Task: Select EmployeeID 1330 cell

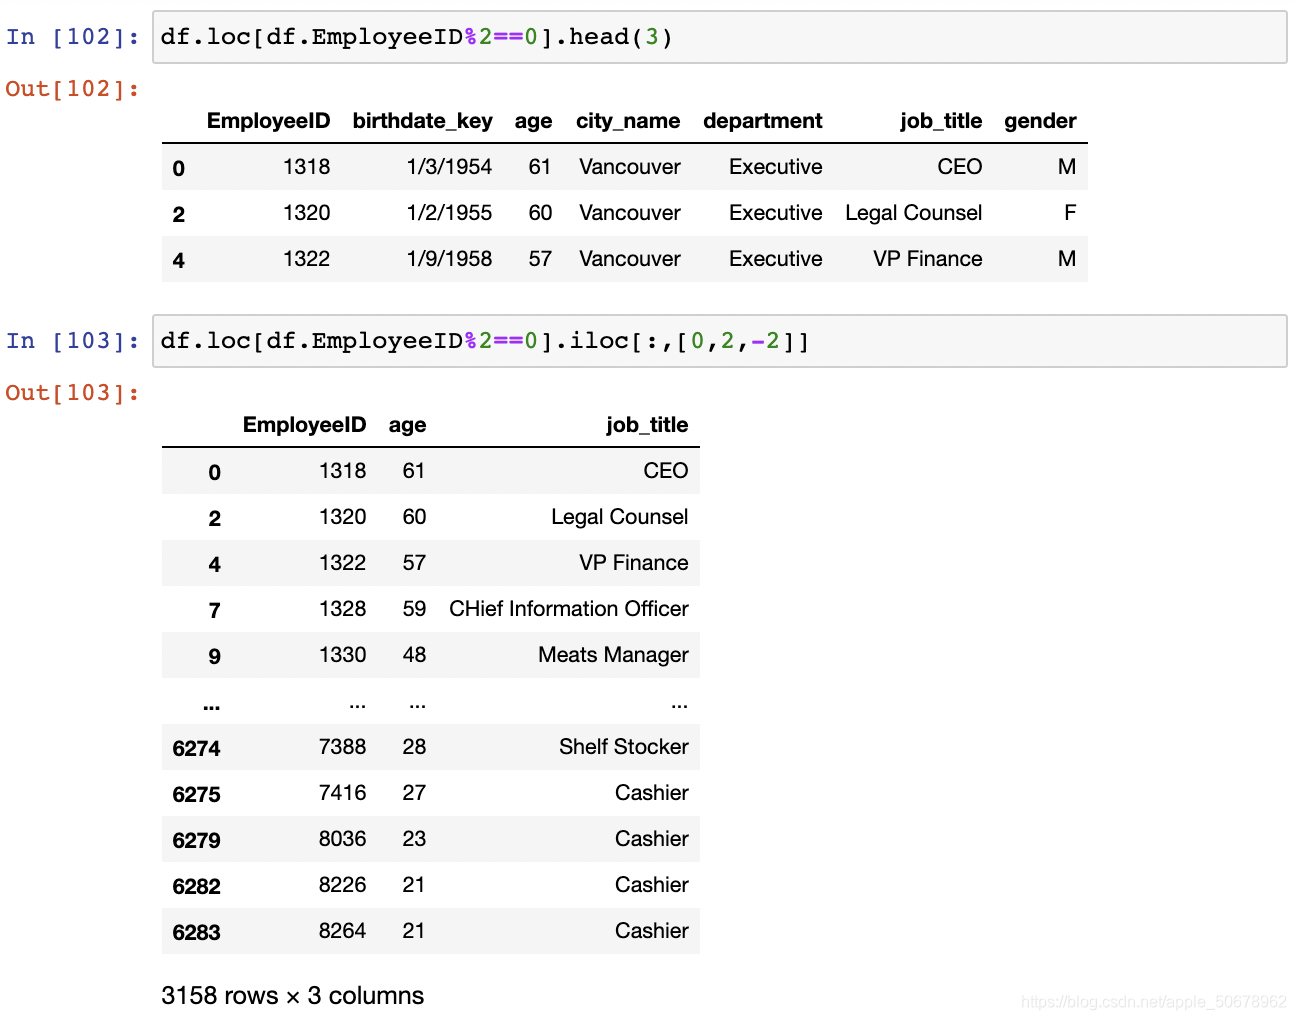Action: click(342, 655)
